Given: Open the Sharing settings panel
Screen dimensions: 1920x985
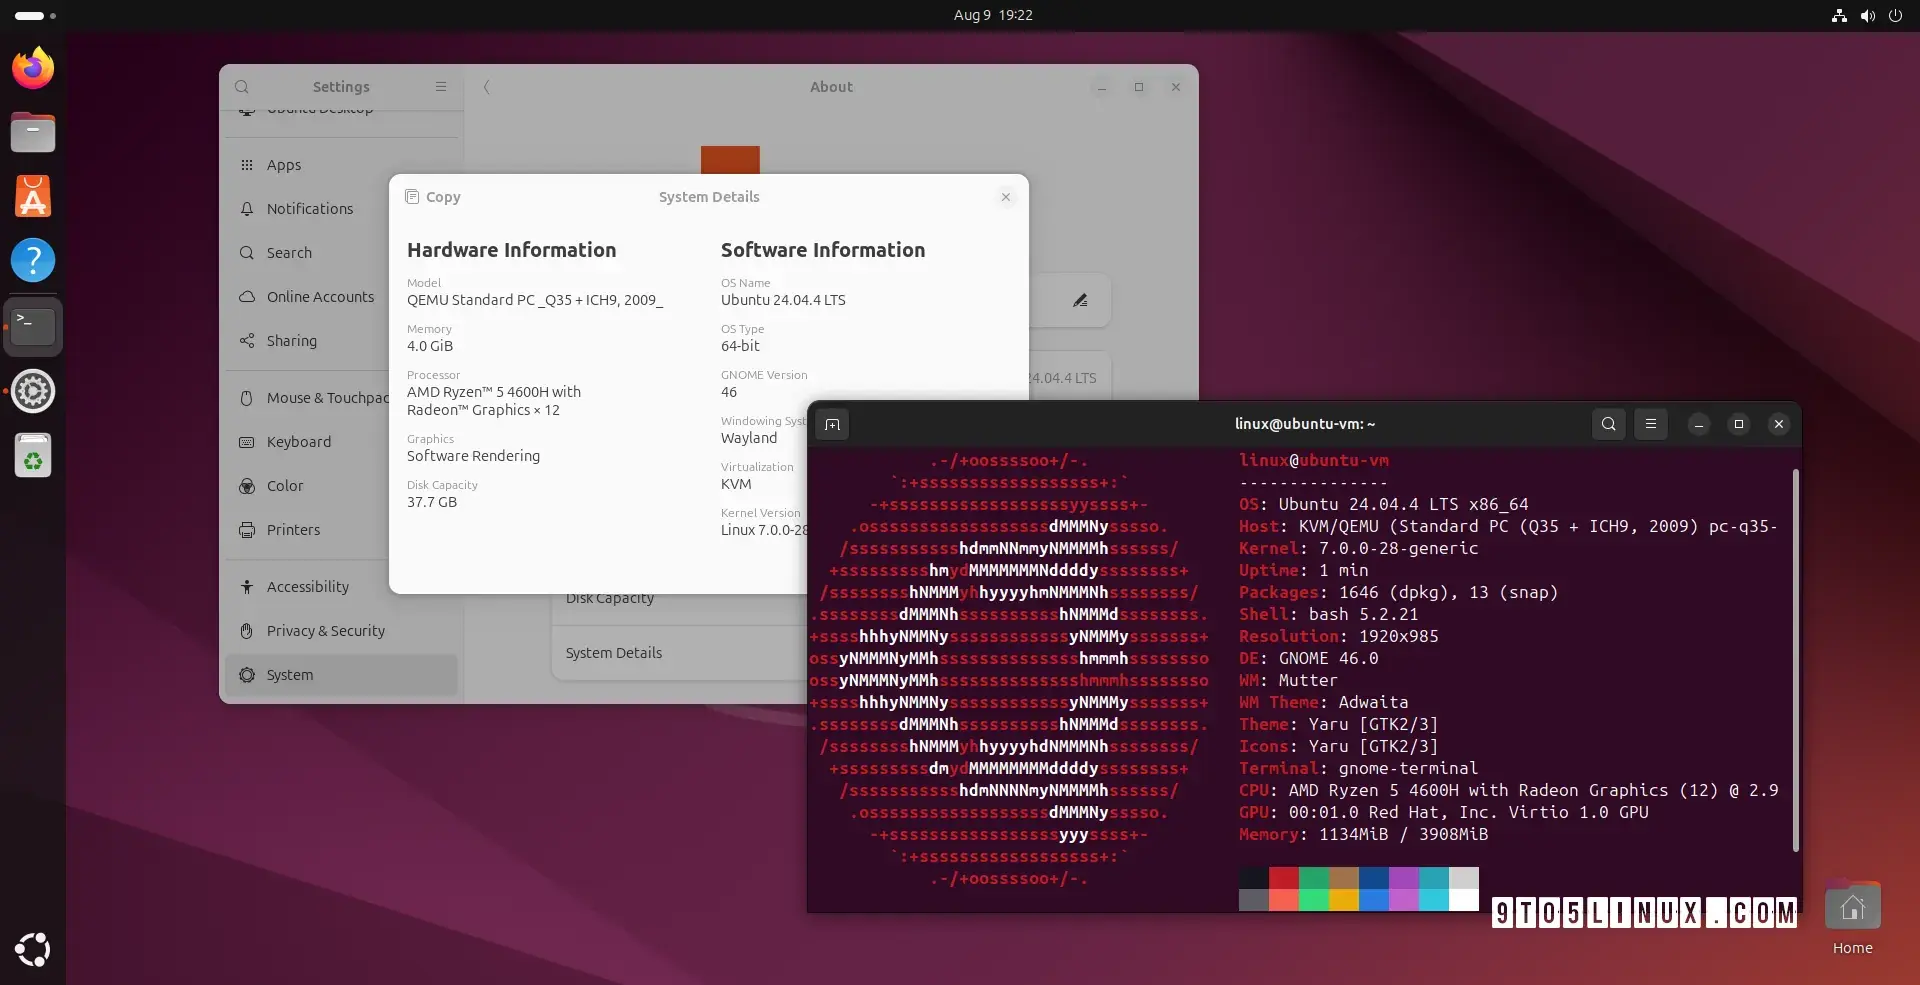Looking at the screenshot, I should click(x=341, y=341).
